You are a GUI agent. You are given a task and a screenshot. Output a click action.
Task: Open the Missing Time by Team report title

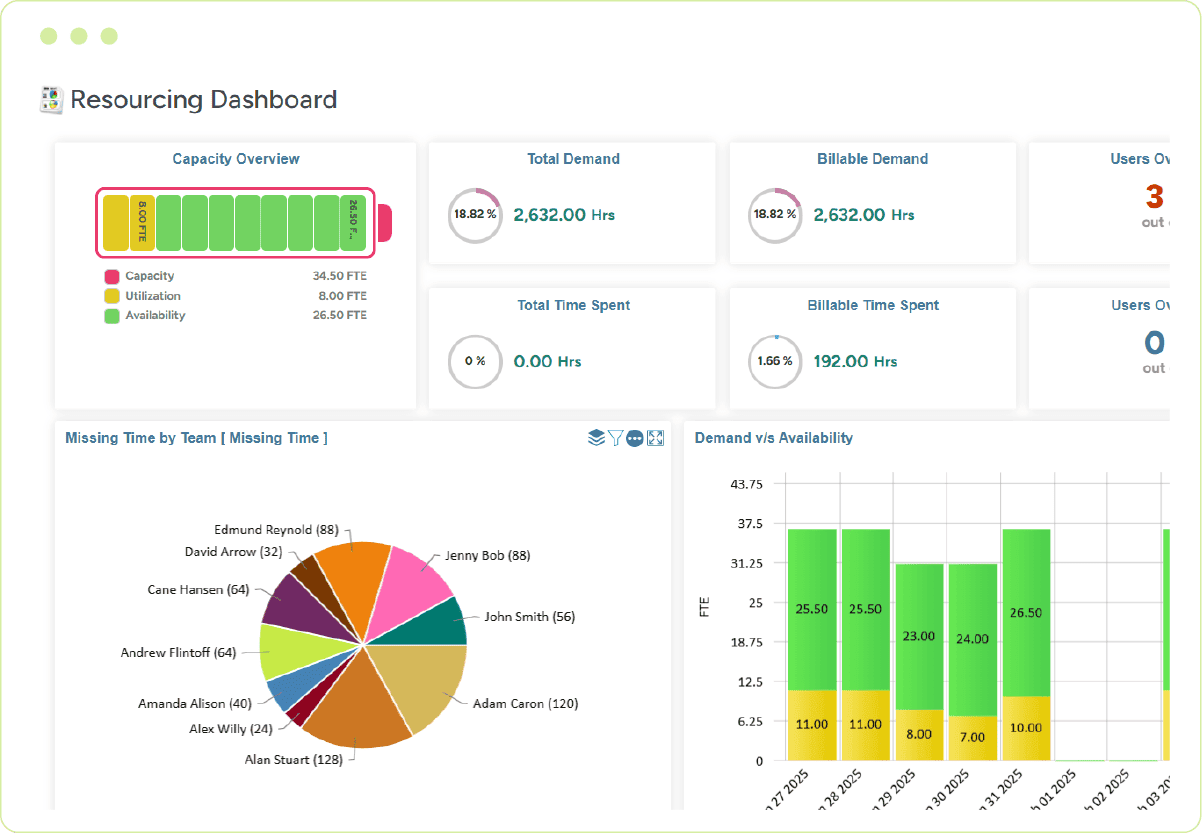tap(196, 437)
